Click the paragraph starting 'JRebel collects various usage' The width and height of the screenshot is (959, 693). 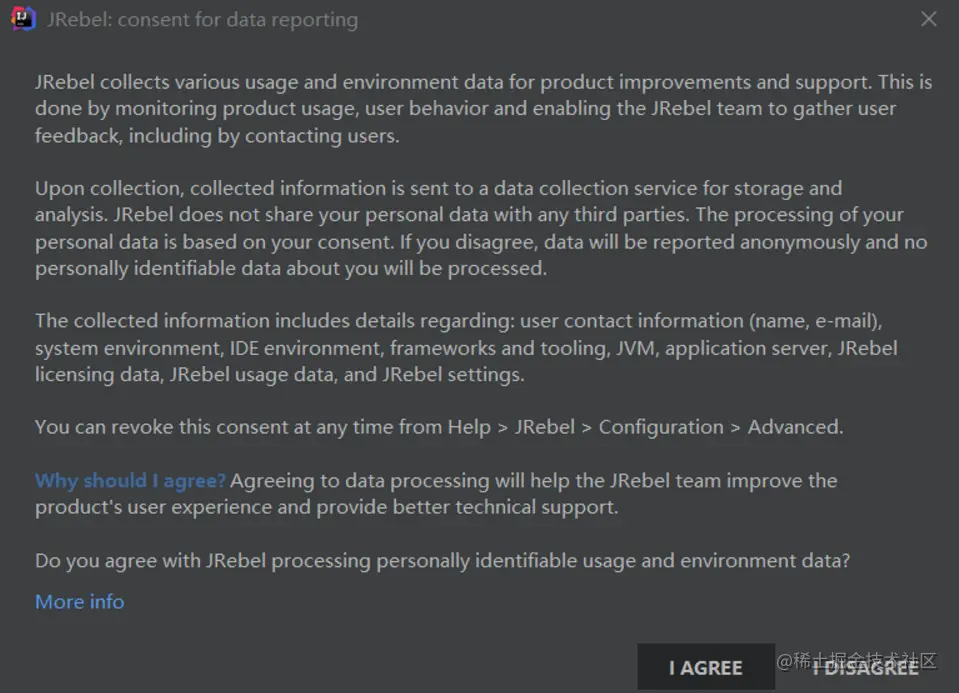pos(483,109)
